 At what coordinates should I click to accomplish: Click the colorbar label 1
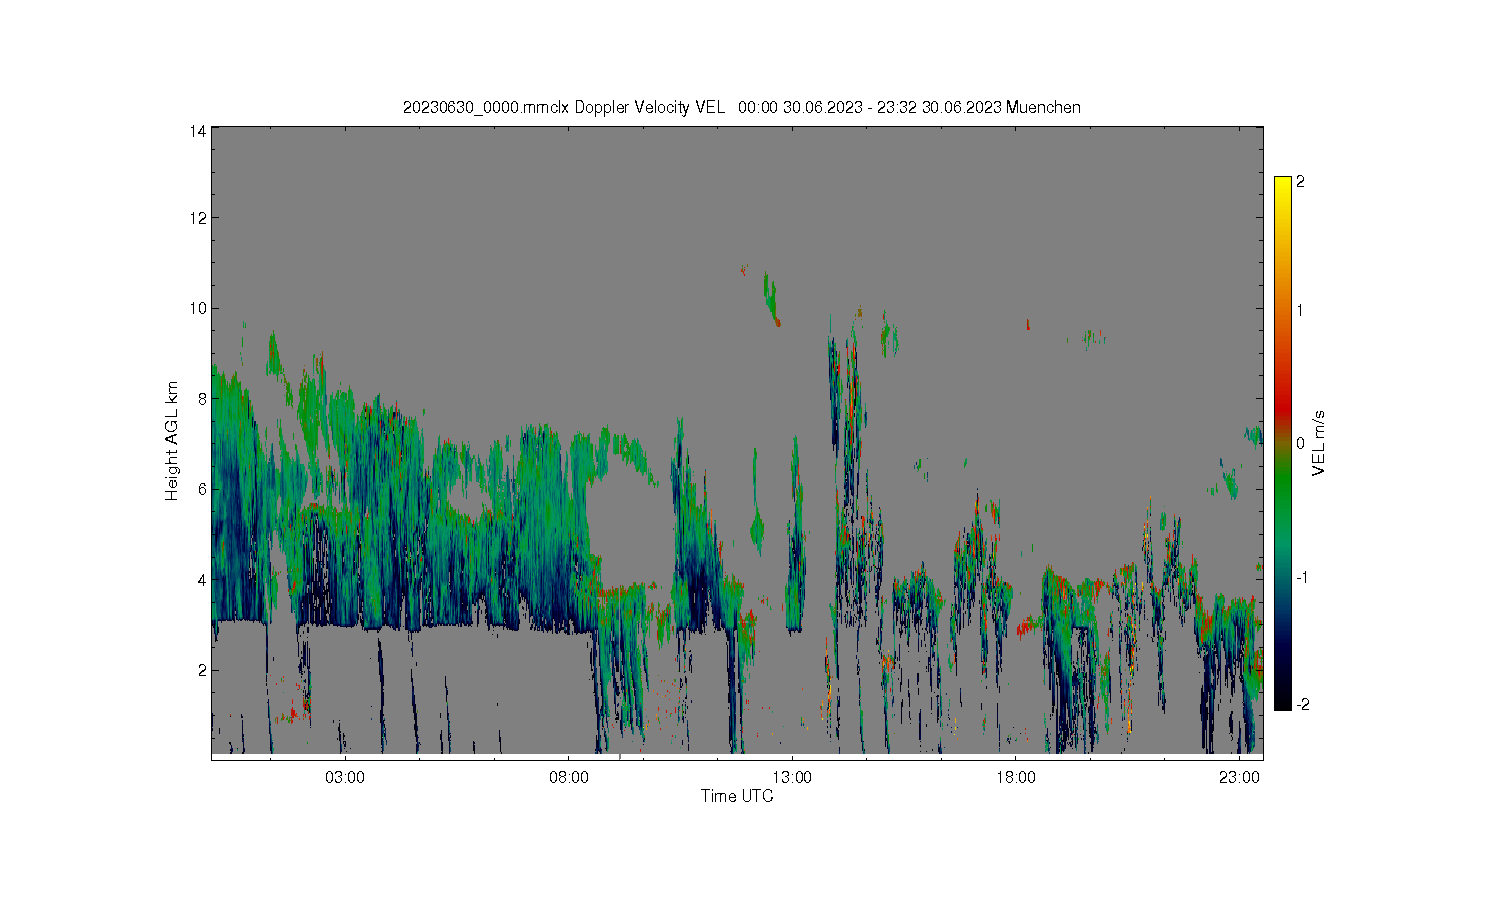click(x=1300, y=310)
